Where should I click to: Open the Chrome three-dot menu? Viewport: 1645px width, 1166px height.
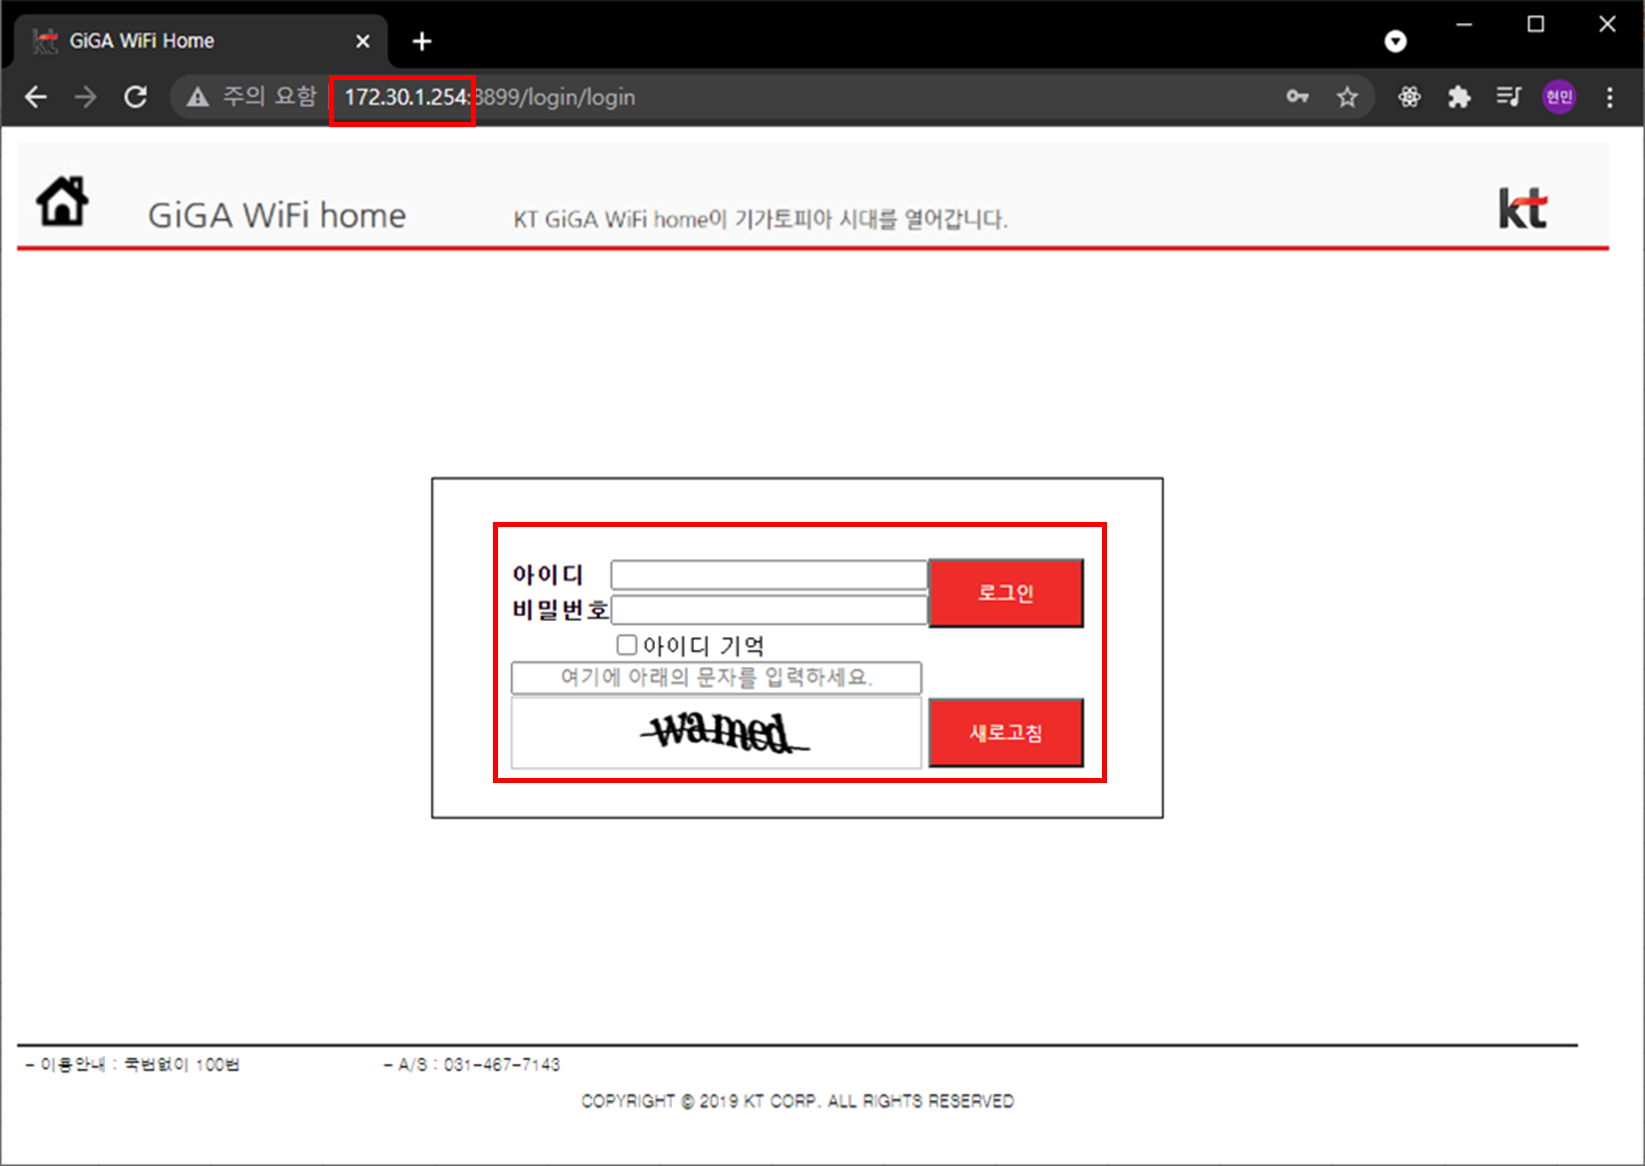pos(1609,97)
